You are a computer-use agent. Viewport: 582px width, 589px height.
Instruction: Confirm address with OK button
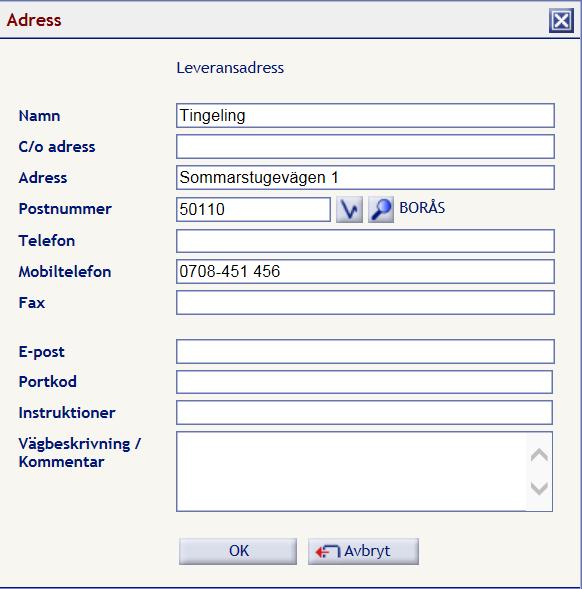(238, 551)
